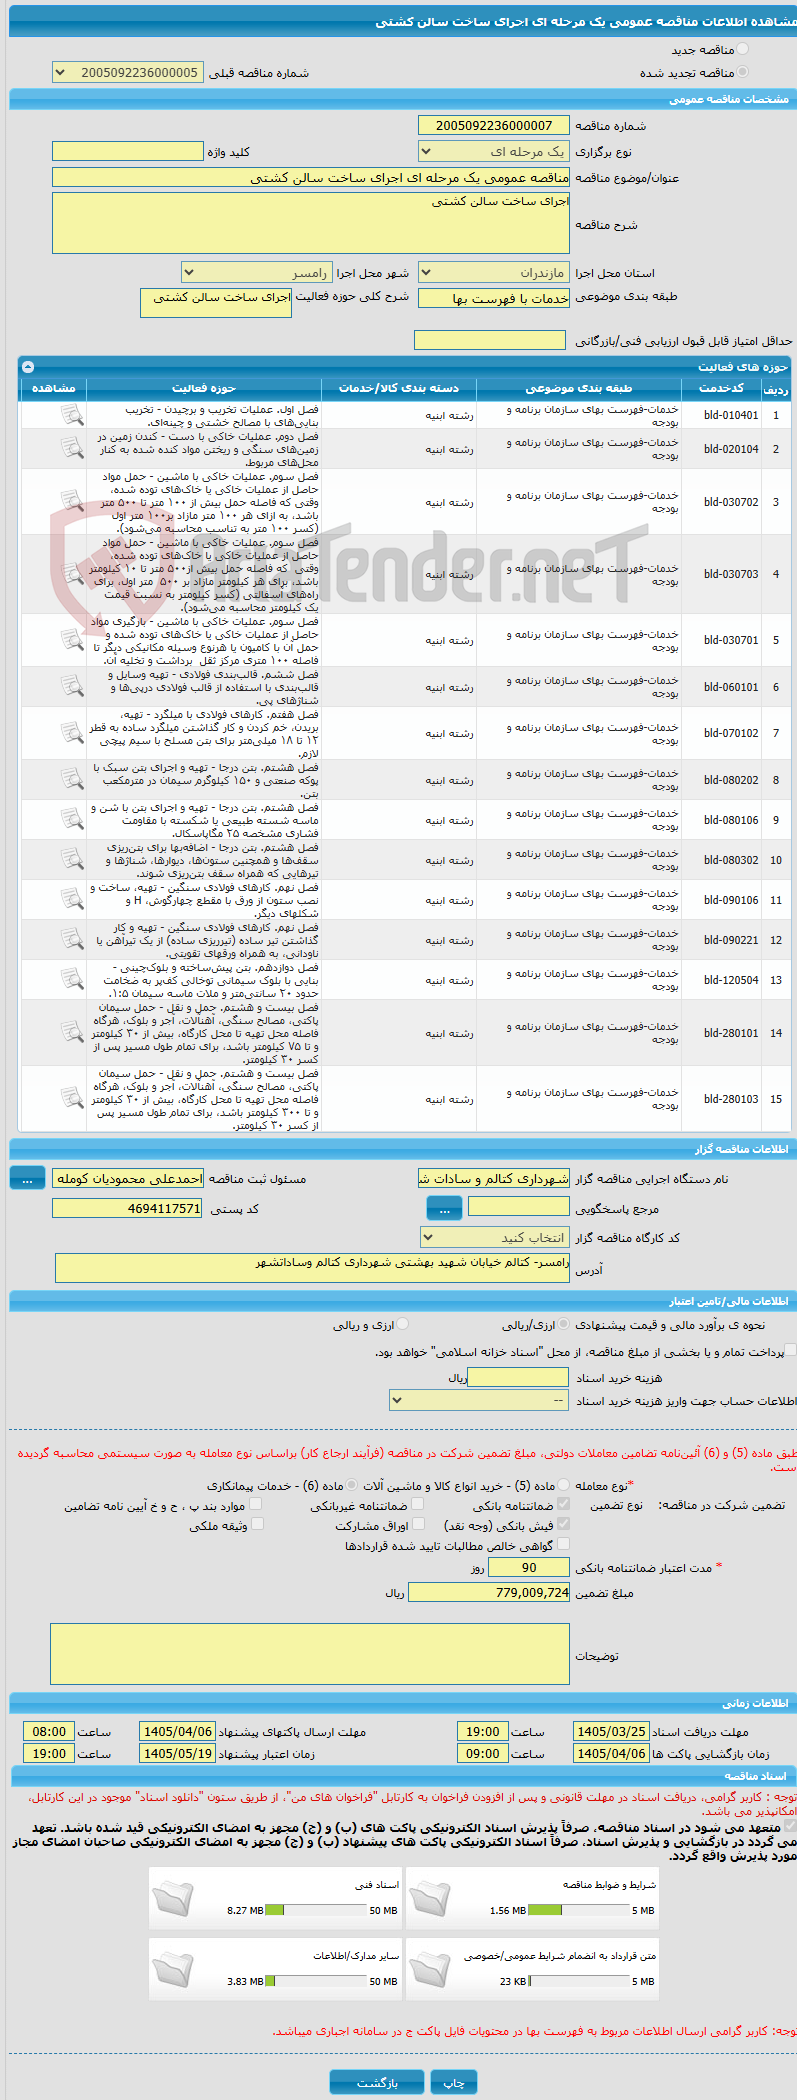Click the اسناد فنی size progress bar
797x2100 pixels.
317,1910
